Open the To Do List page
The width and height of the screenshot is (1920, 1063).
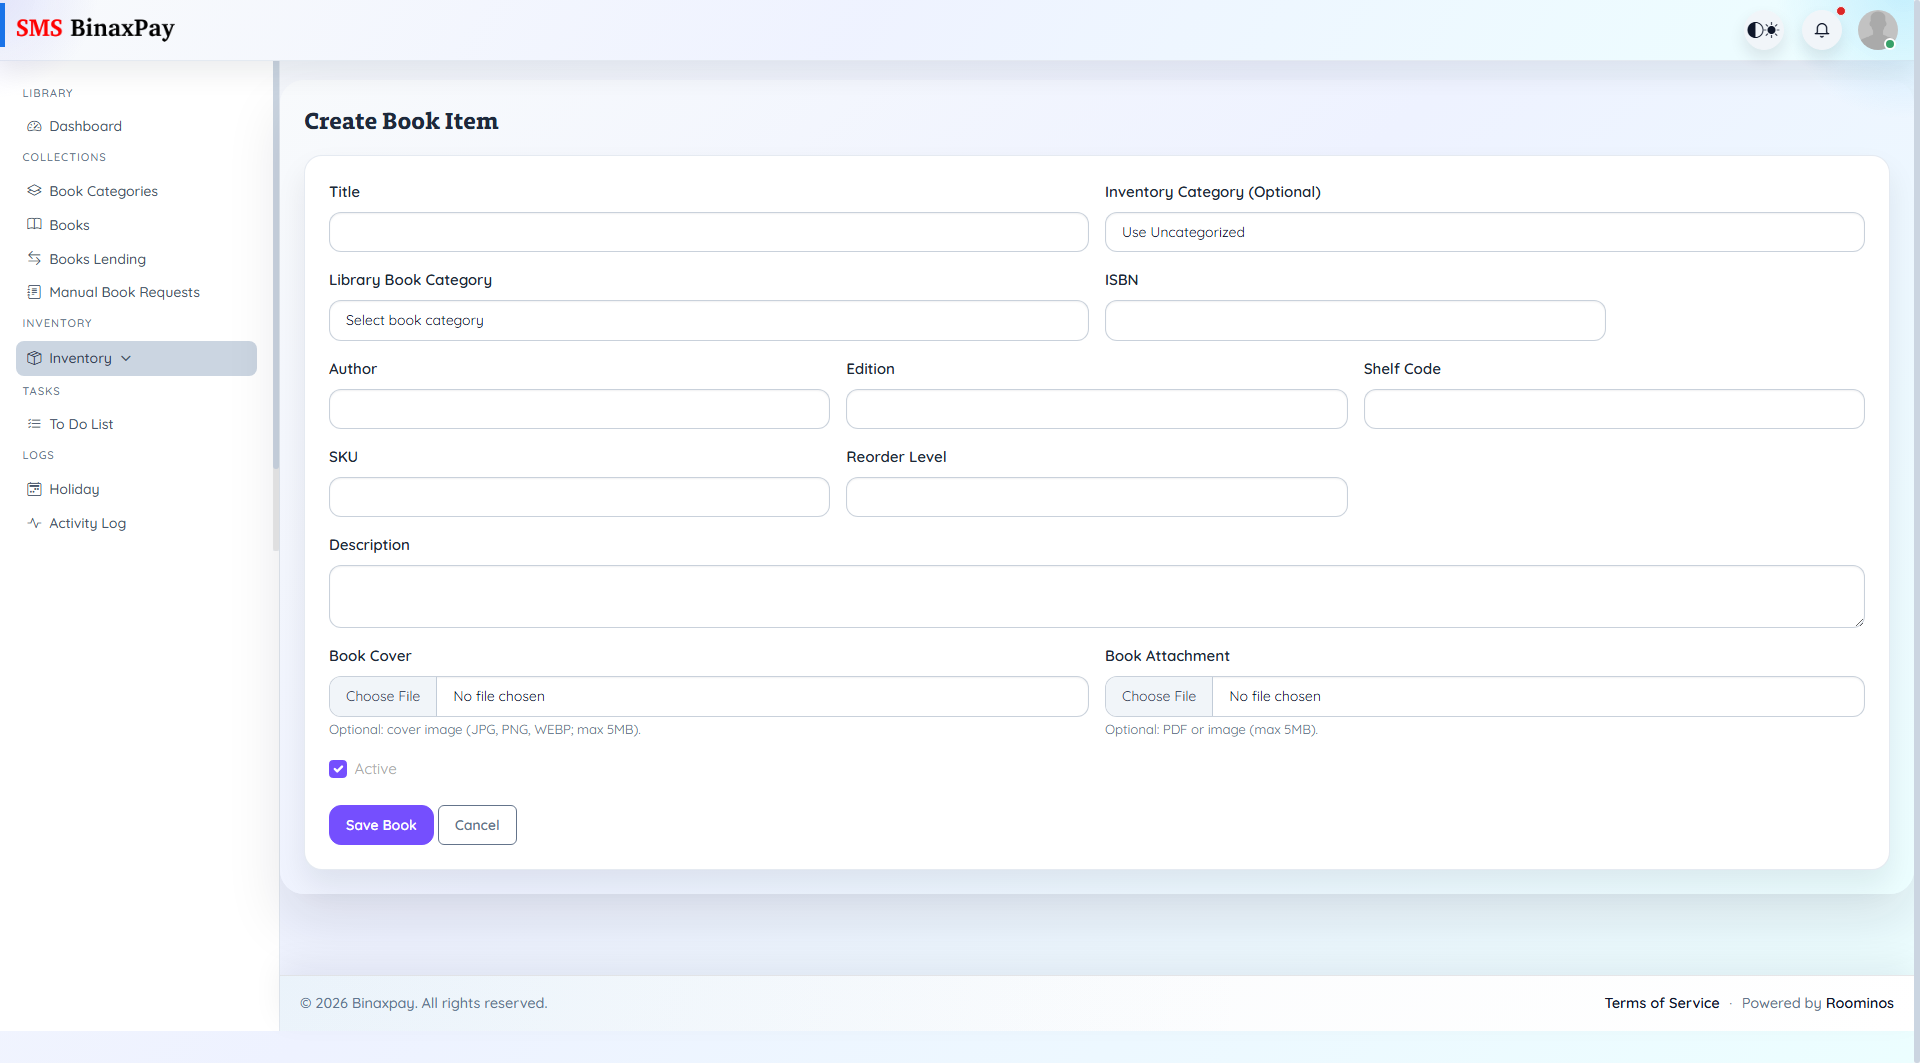pyautogui.click(x=81, y=424)
